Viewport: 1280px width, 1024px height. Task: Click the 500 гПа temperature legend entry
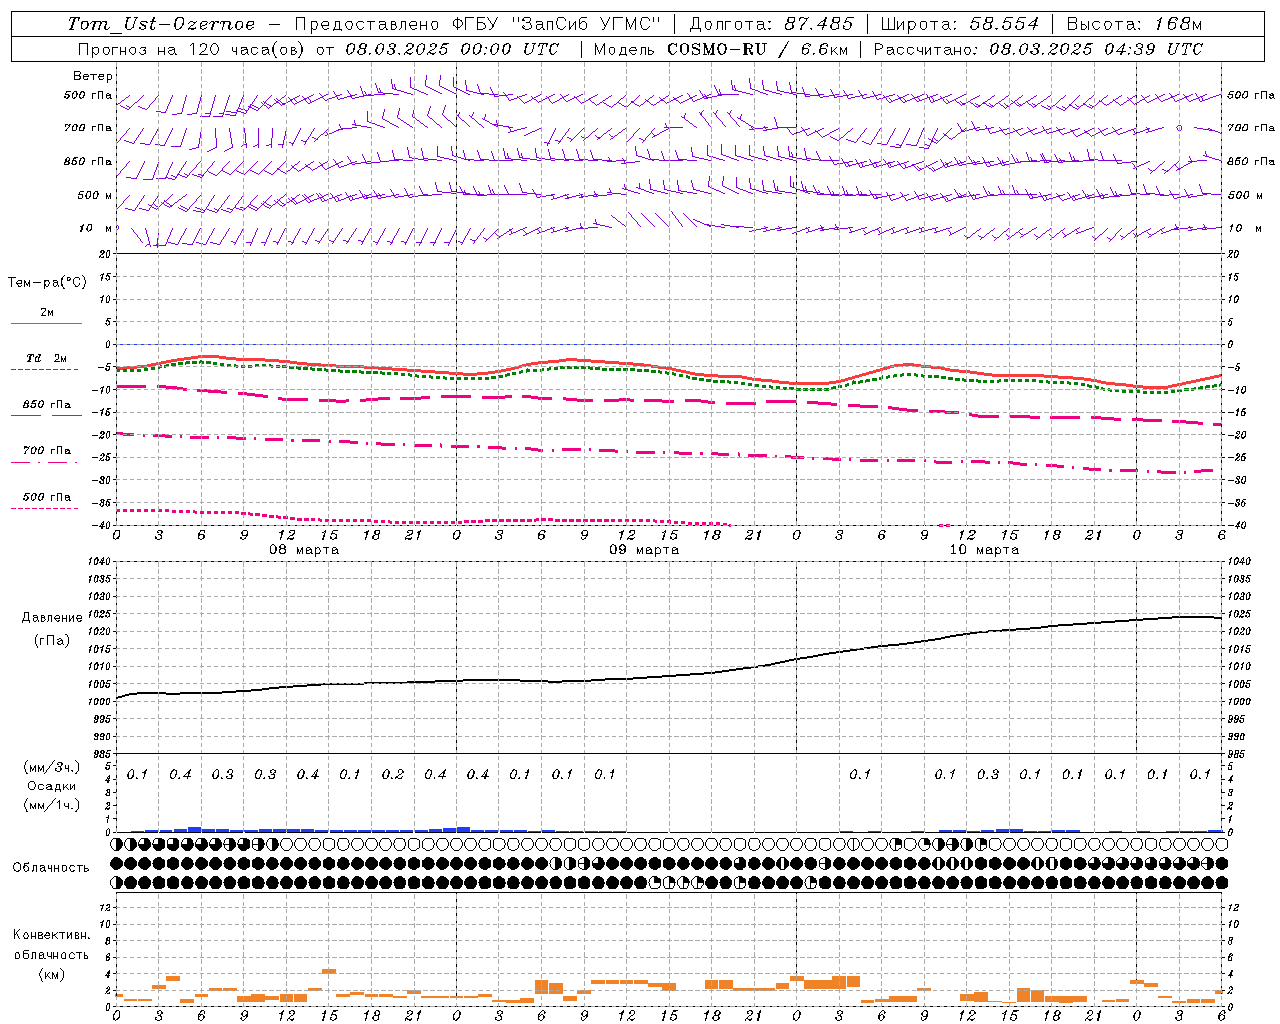pyautogui.click(x=47, y=497)
